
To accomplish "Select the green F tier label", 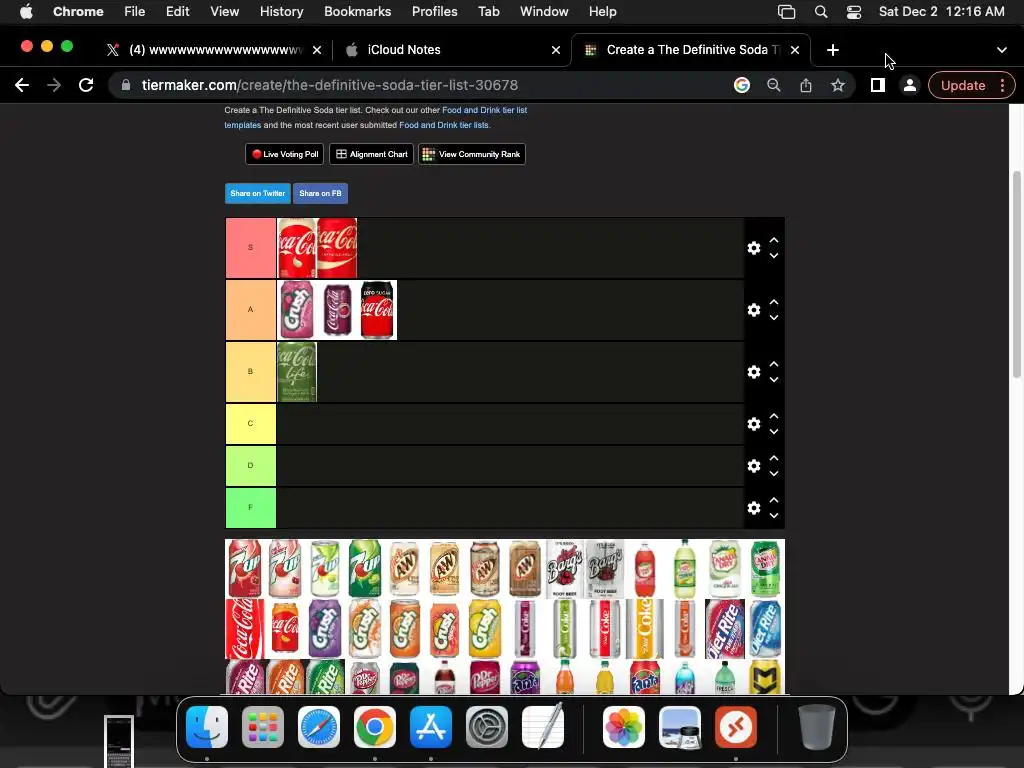I will click(251, 507).
